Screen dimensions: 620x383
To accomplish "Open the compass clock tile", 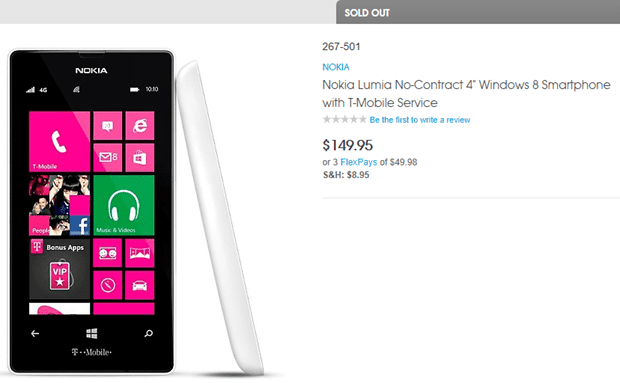I will pyautogui.click(x=108, y=285).
